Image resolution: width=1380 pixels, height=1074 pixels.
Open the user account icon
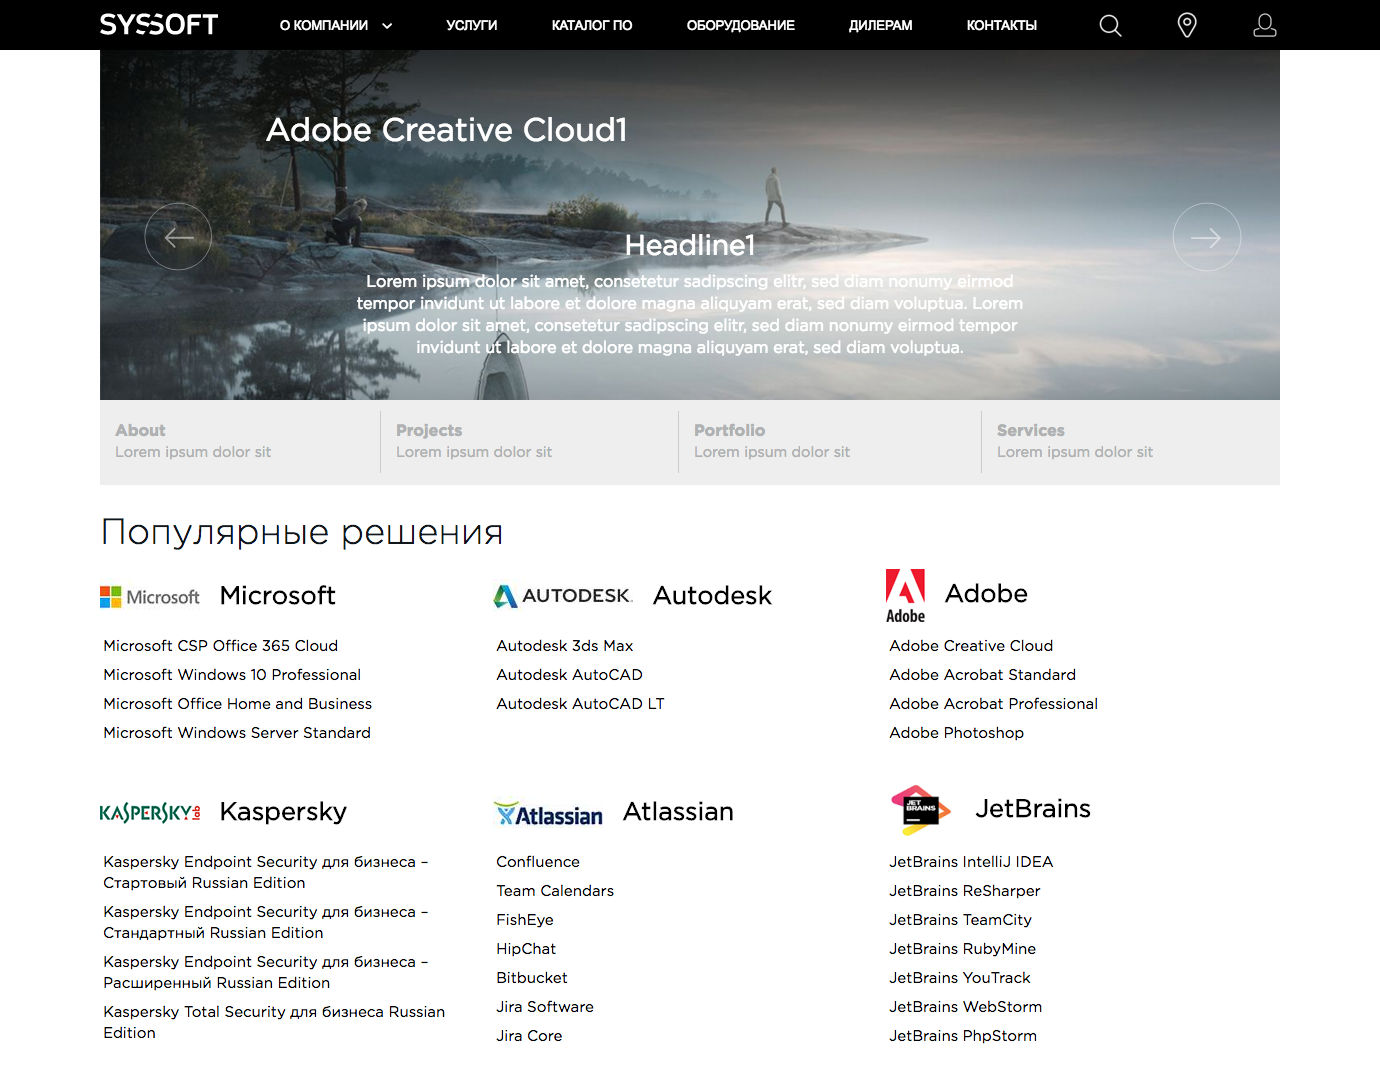pyautogui.click(x=1265, y=25)
